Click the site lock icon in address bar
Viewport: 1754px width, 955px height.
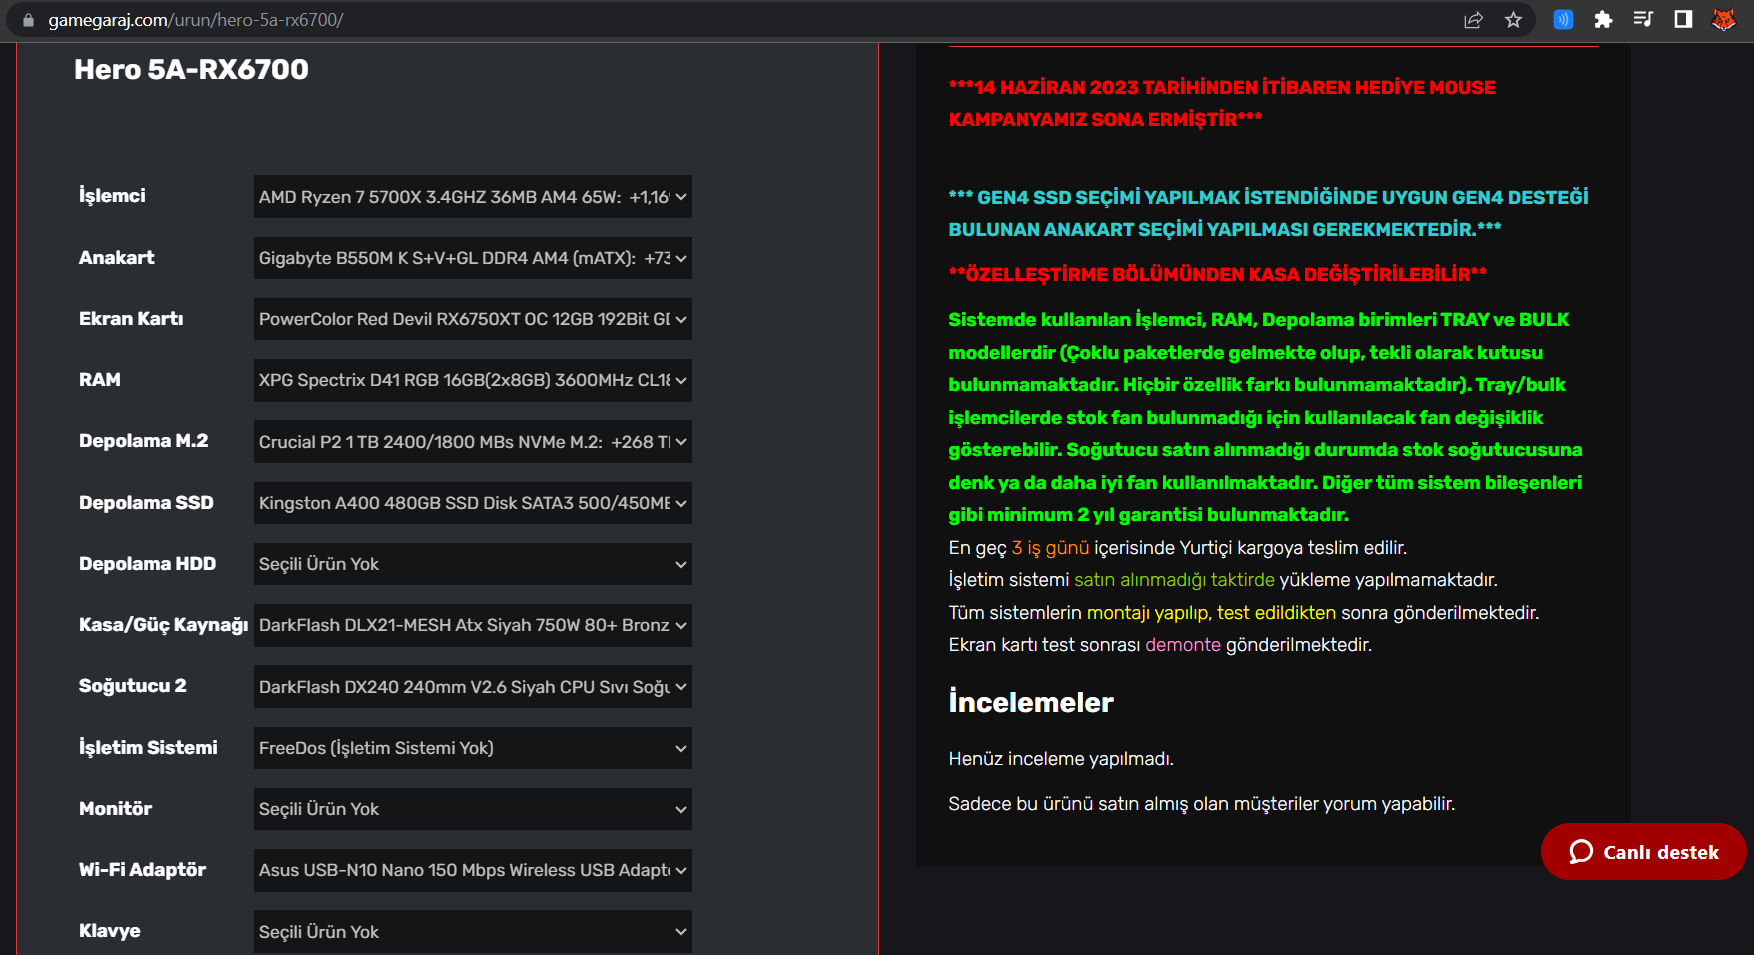tap(28, 20)
